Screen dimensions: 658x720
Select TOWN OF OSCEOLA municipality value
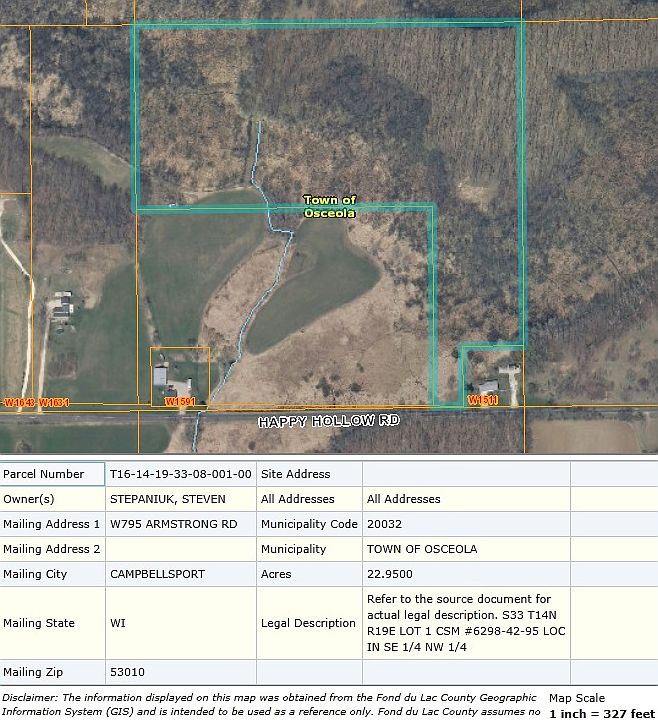coord(422,549)
